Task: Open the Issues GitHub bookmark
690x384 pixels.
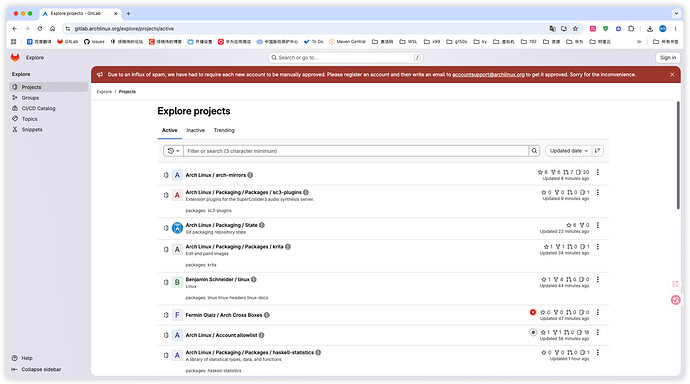Action: pos(94,41)
